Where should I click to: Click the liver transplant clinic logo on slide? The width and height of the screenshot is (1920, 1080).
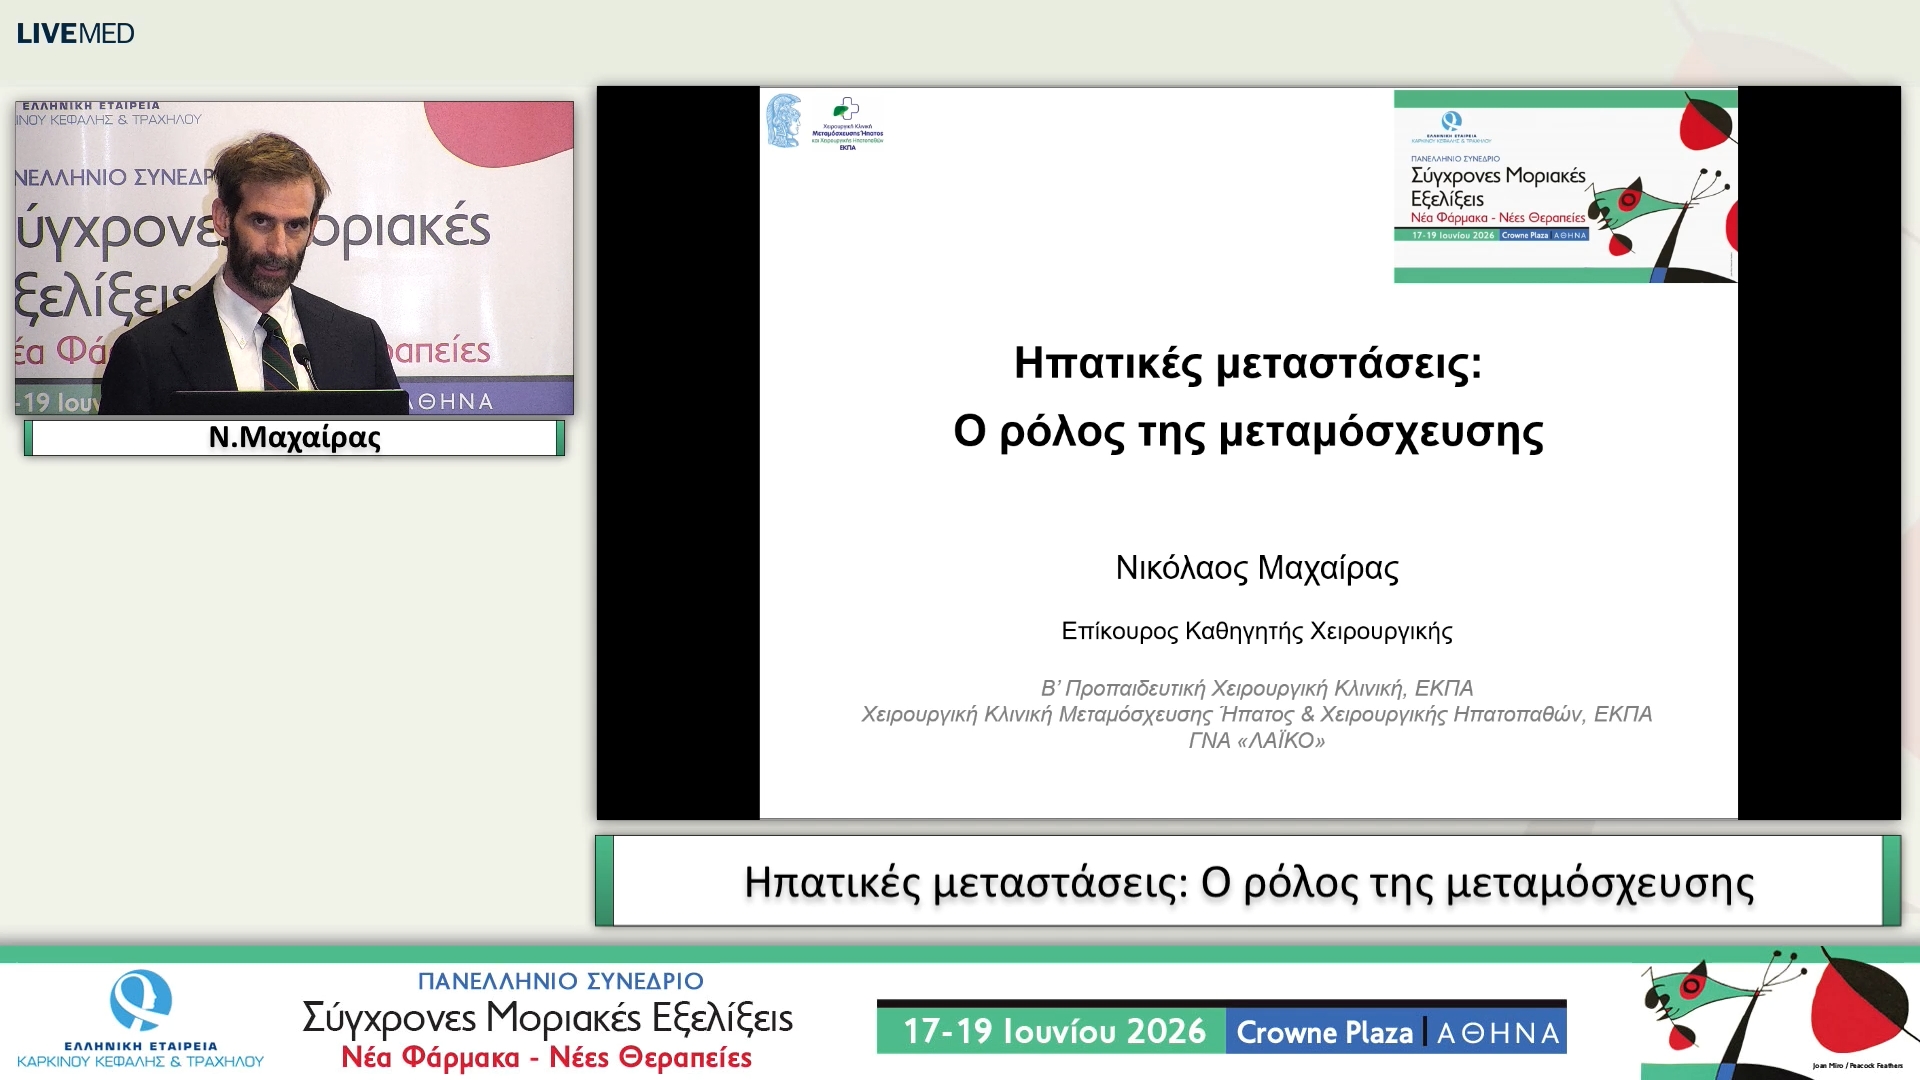coord(847,124)
